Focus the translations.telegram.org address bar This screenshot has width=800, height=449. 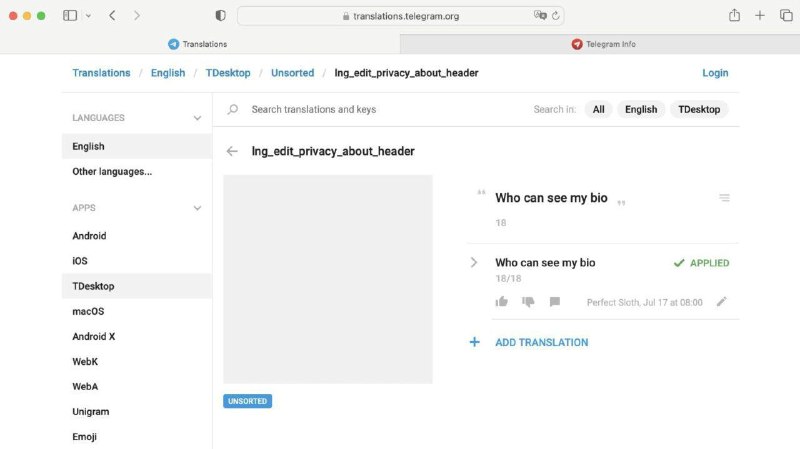pyautogui.click(x=401, y=16)
